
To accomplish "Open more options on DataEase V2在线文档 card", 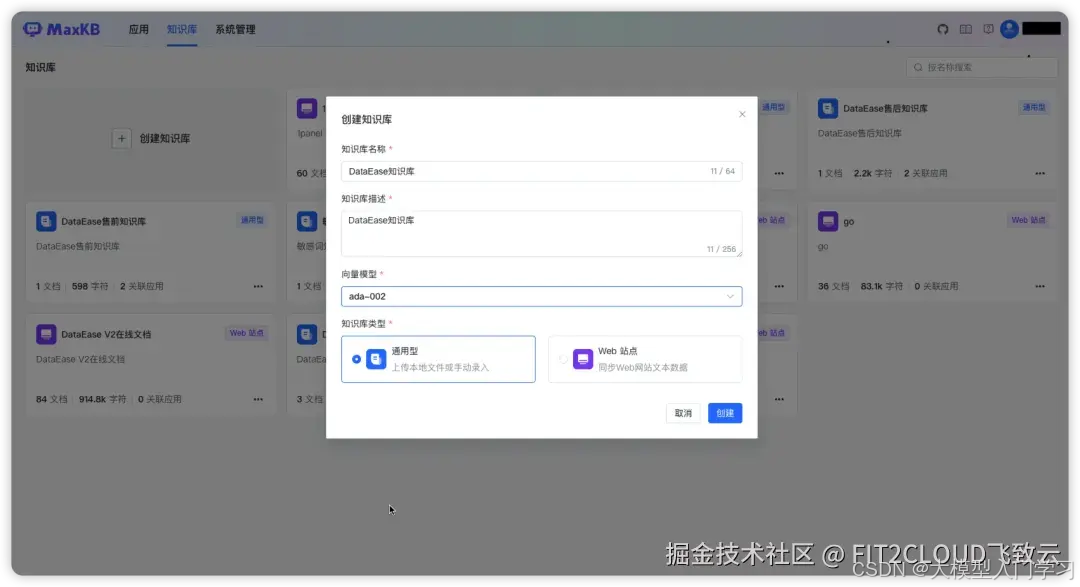I will 258,399.
